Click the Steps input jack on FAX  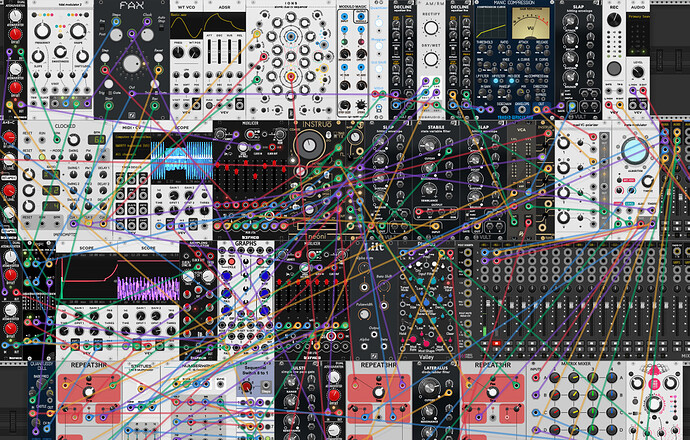pos(116,21)
